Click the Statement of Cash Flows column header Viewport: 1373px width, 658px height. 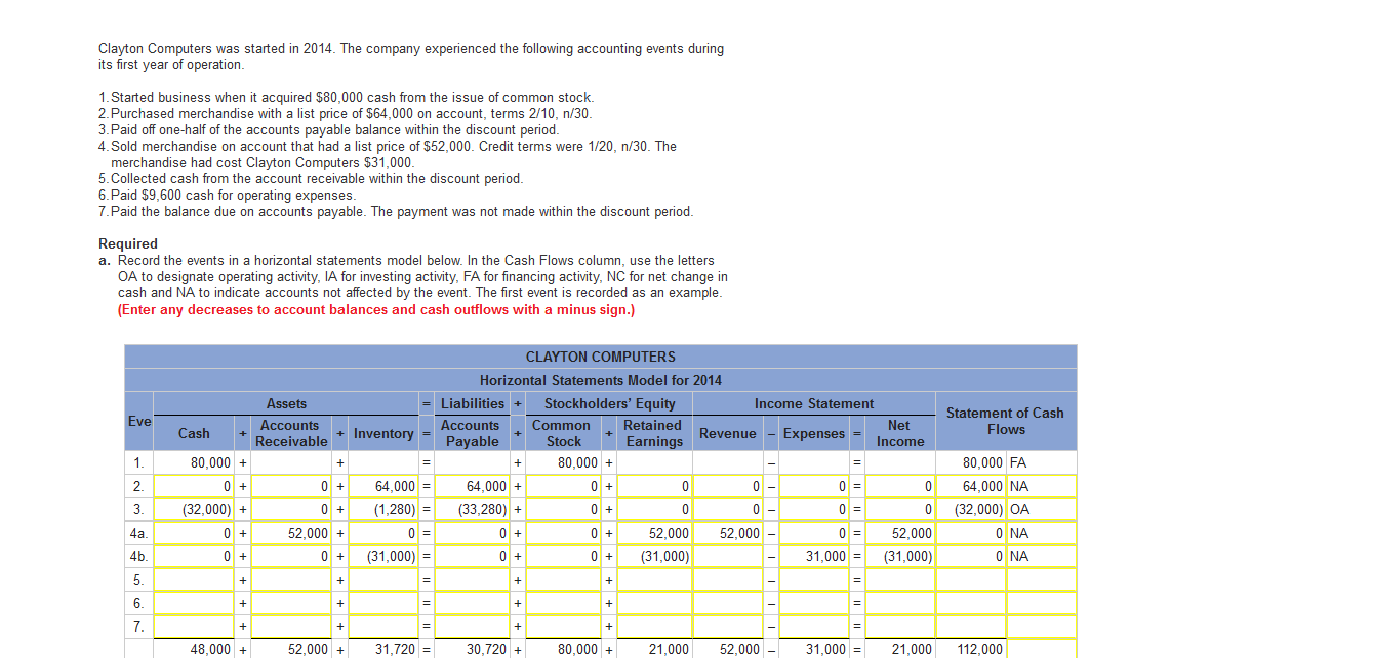(x=1005, y=421)
